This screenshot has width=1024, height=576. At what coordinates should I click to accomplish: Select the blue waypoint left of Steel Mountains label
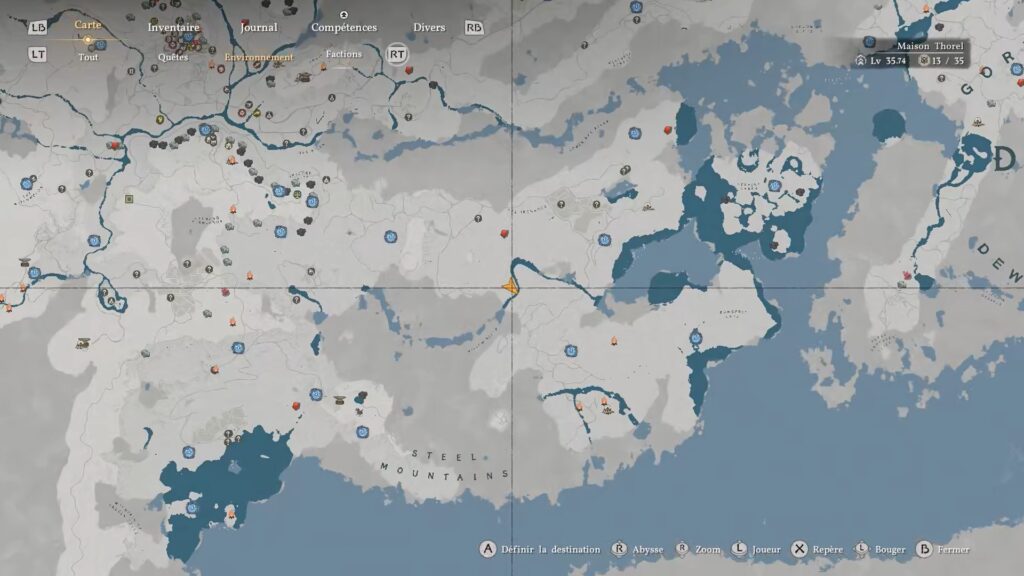click(362, 432)
